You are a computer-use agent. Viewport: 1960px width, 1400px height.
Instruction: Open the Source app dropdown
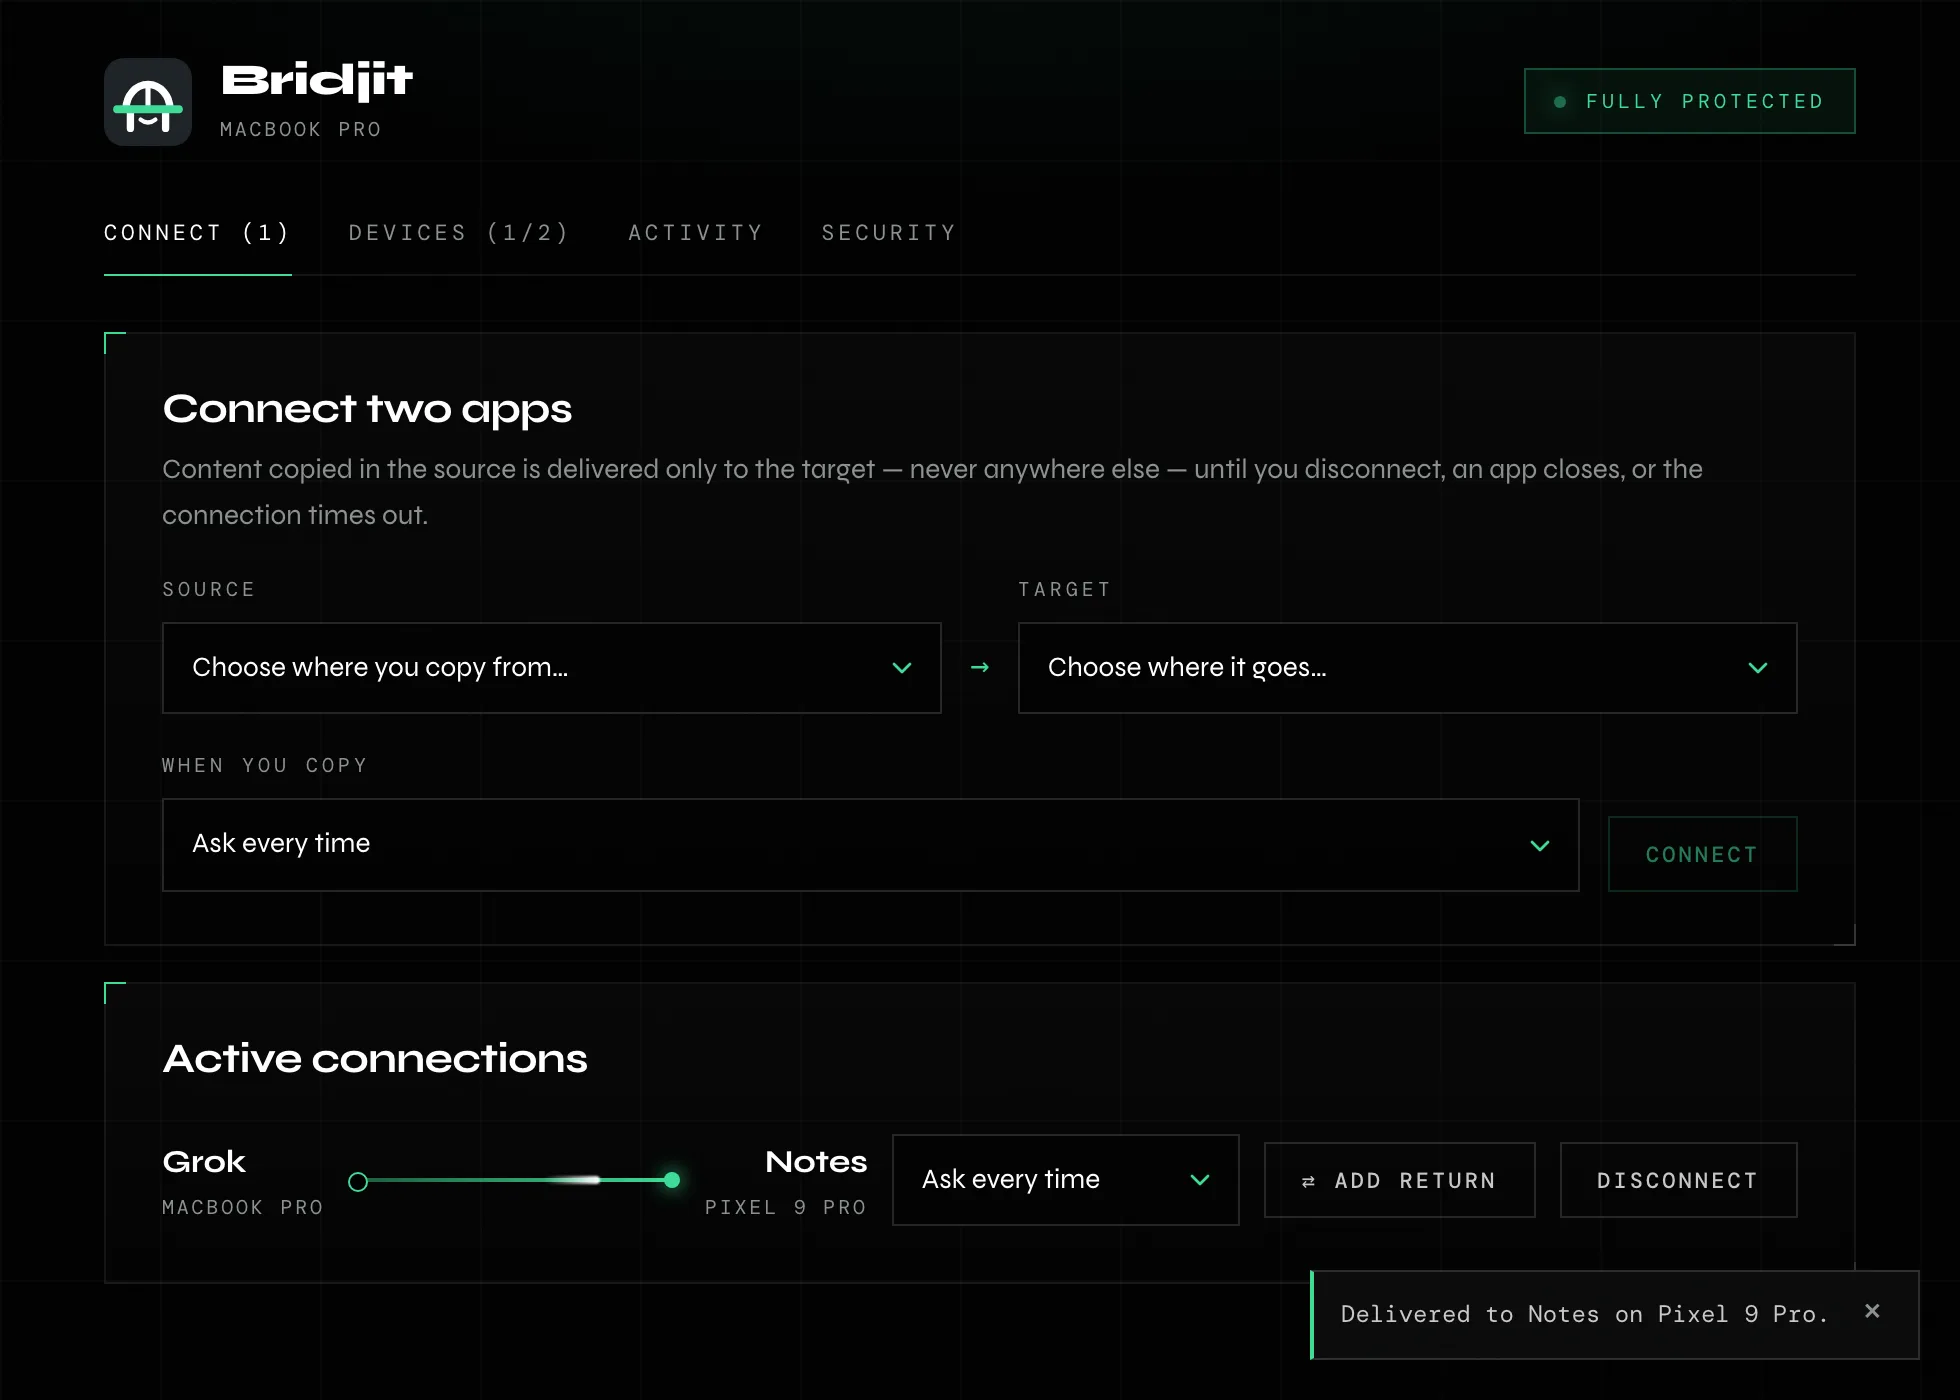[551, 668]
